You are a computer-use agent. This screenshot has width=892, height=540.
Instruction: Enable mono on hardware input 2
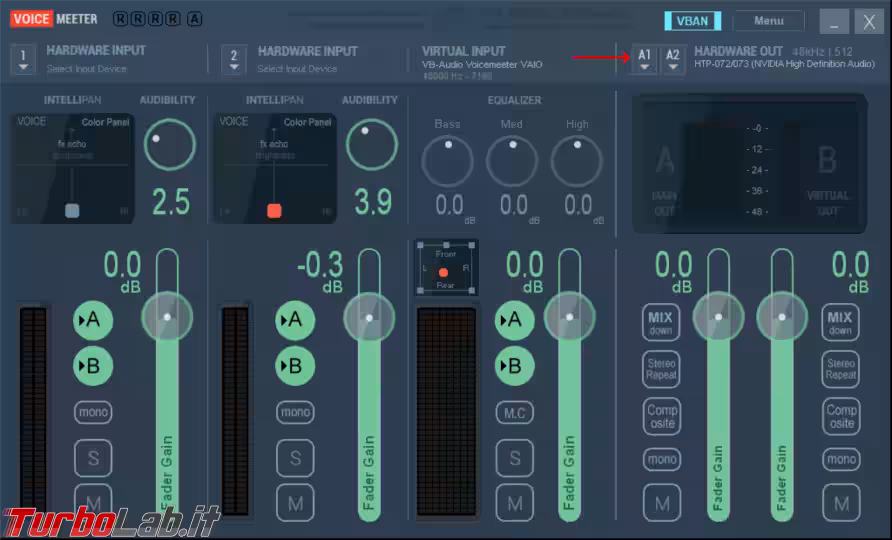coord(295,412)
